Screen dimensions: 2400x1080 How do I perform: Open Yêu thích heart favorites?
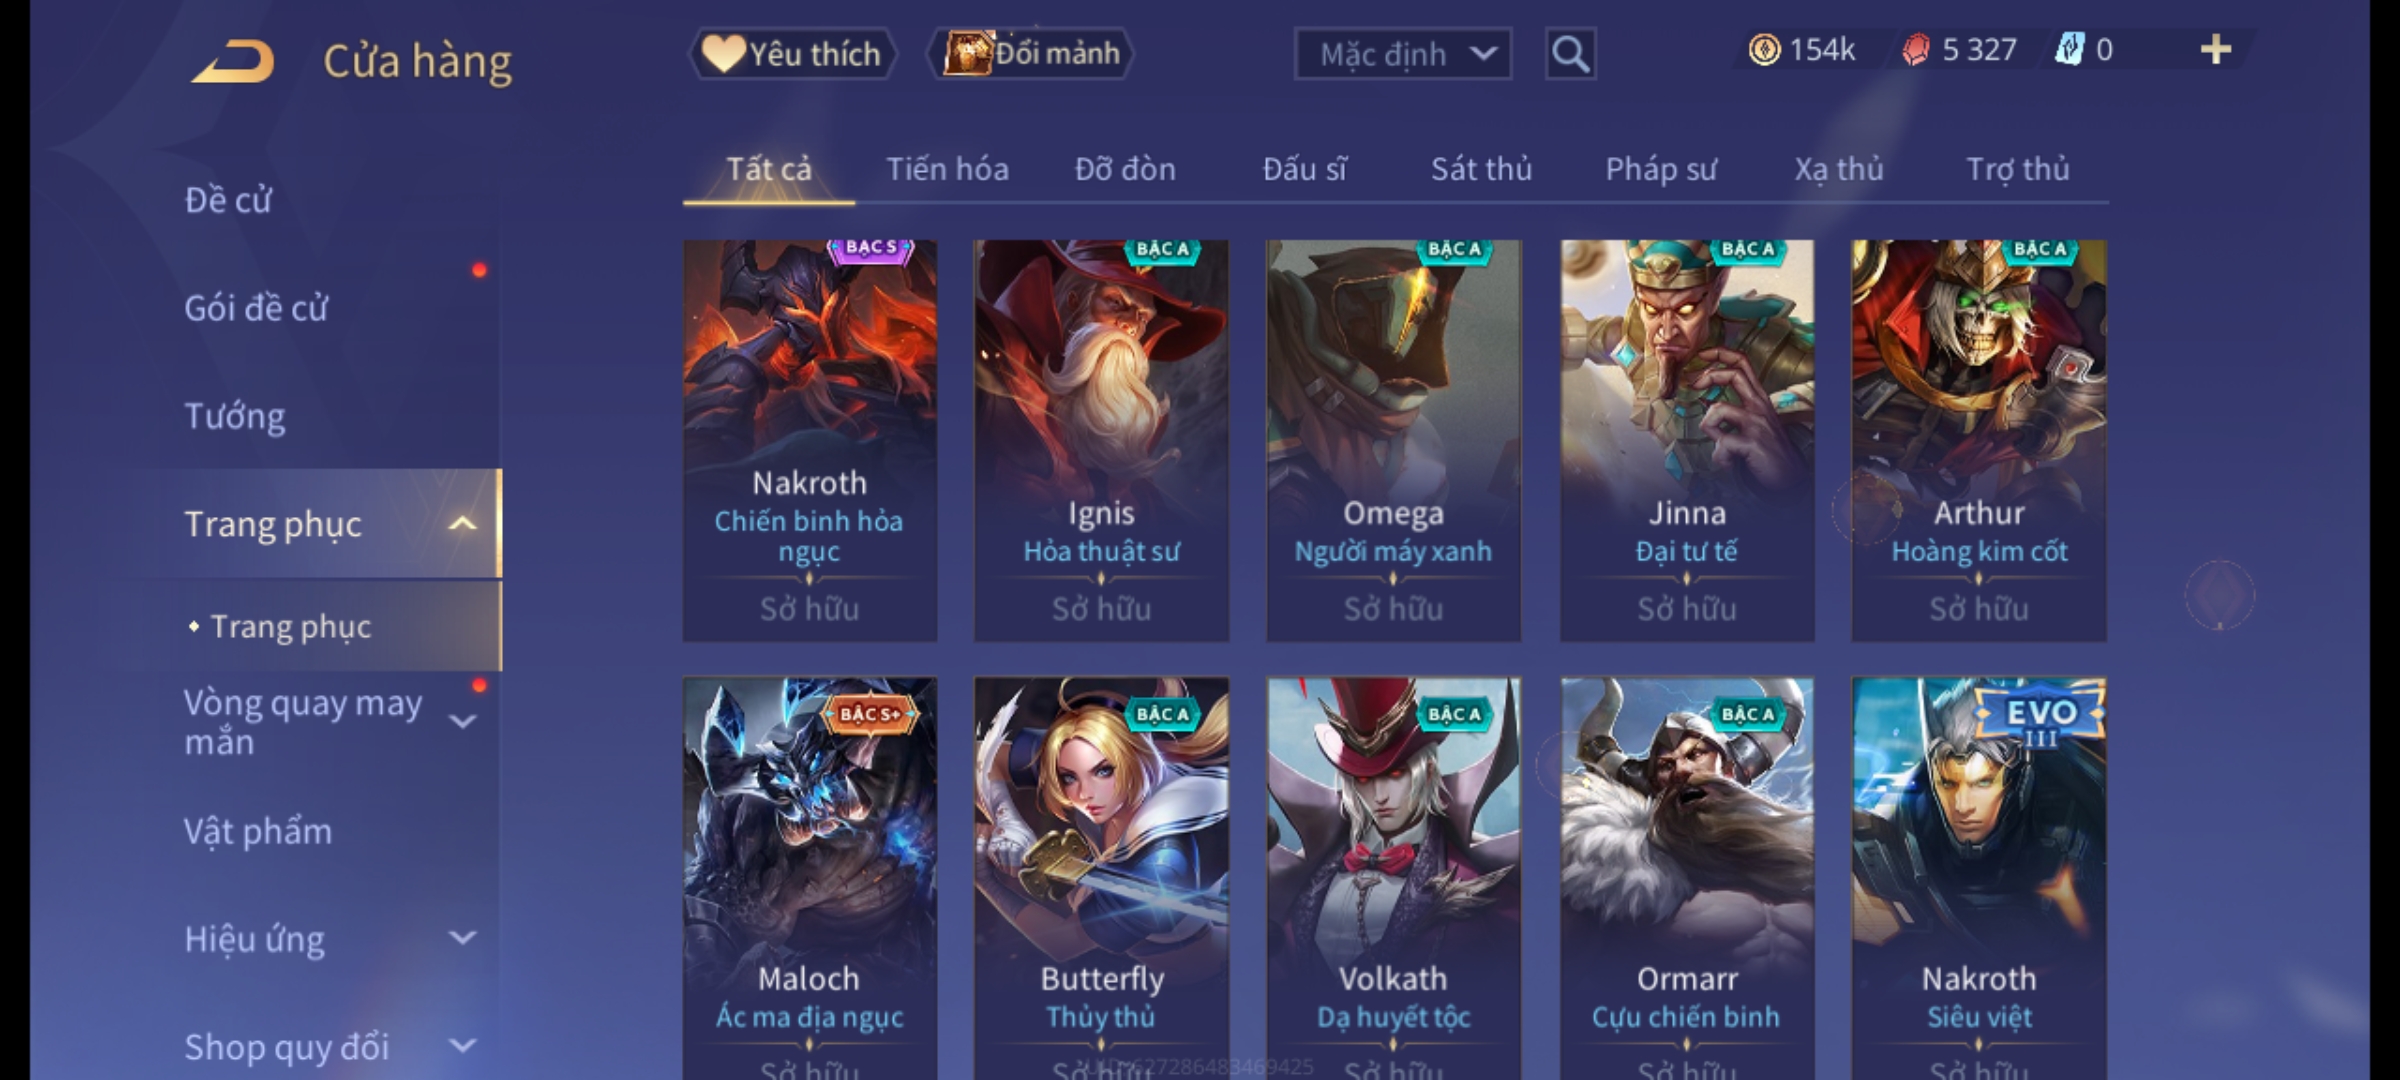[x=791, y=54]
